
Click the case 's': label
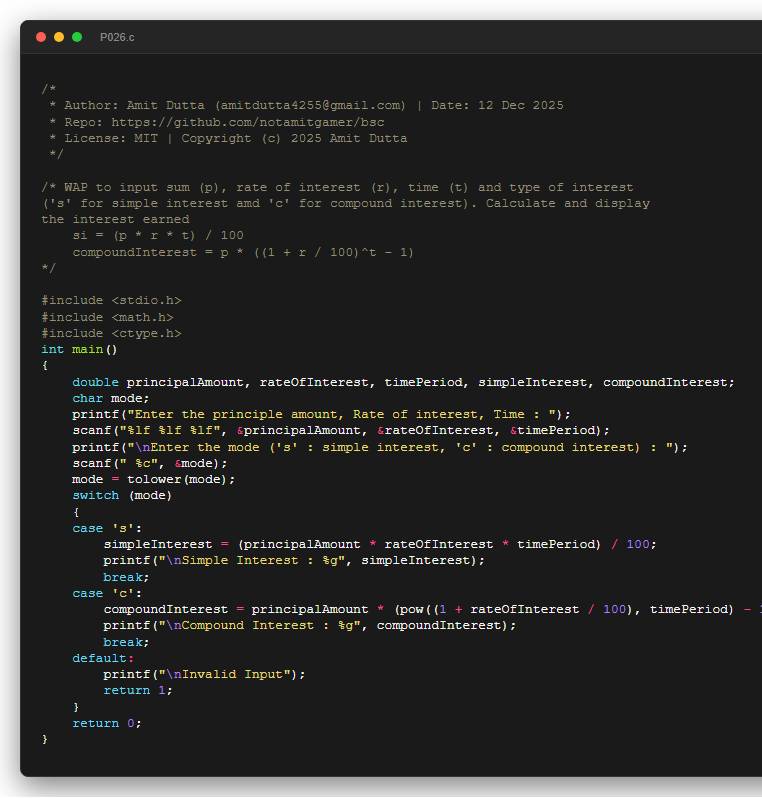(107, 528)
